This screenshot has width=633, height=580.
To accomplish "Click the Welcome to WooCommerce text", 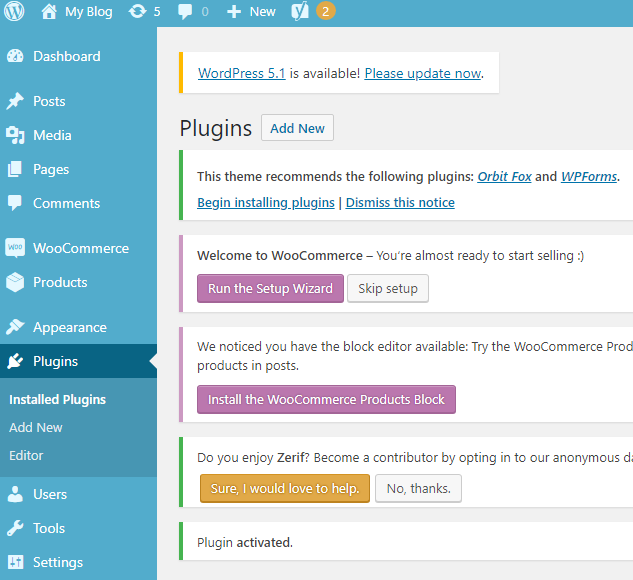I will [x=280, y=255].
